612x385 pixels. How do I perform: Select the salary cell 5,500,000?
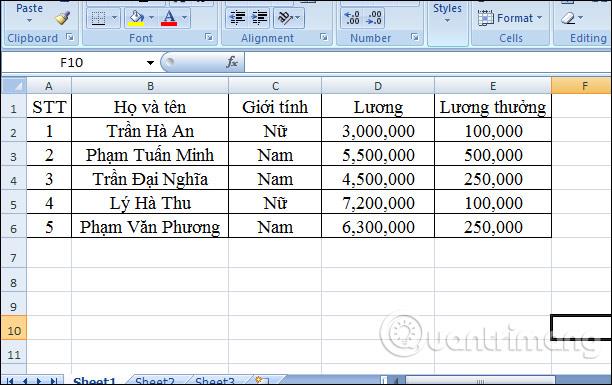click(378, 154)
